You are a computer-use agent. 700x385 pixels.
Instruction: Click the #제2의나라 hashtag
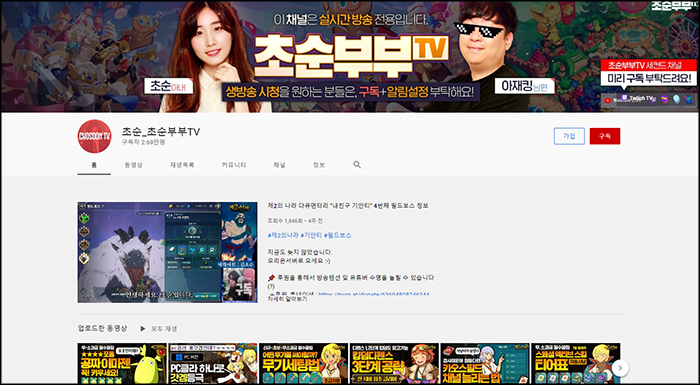coord(283,235)
